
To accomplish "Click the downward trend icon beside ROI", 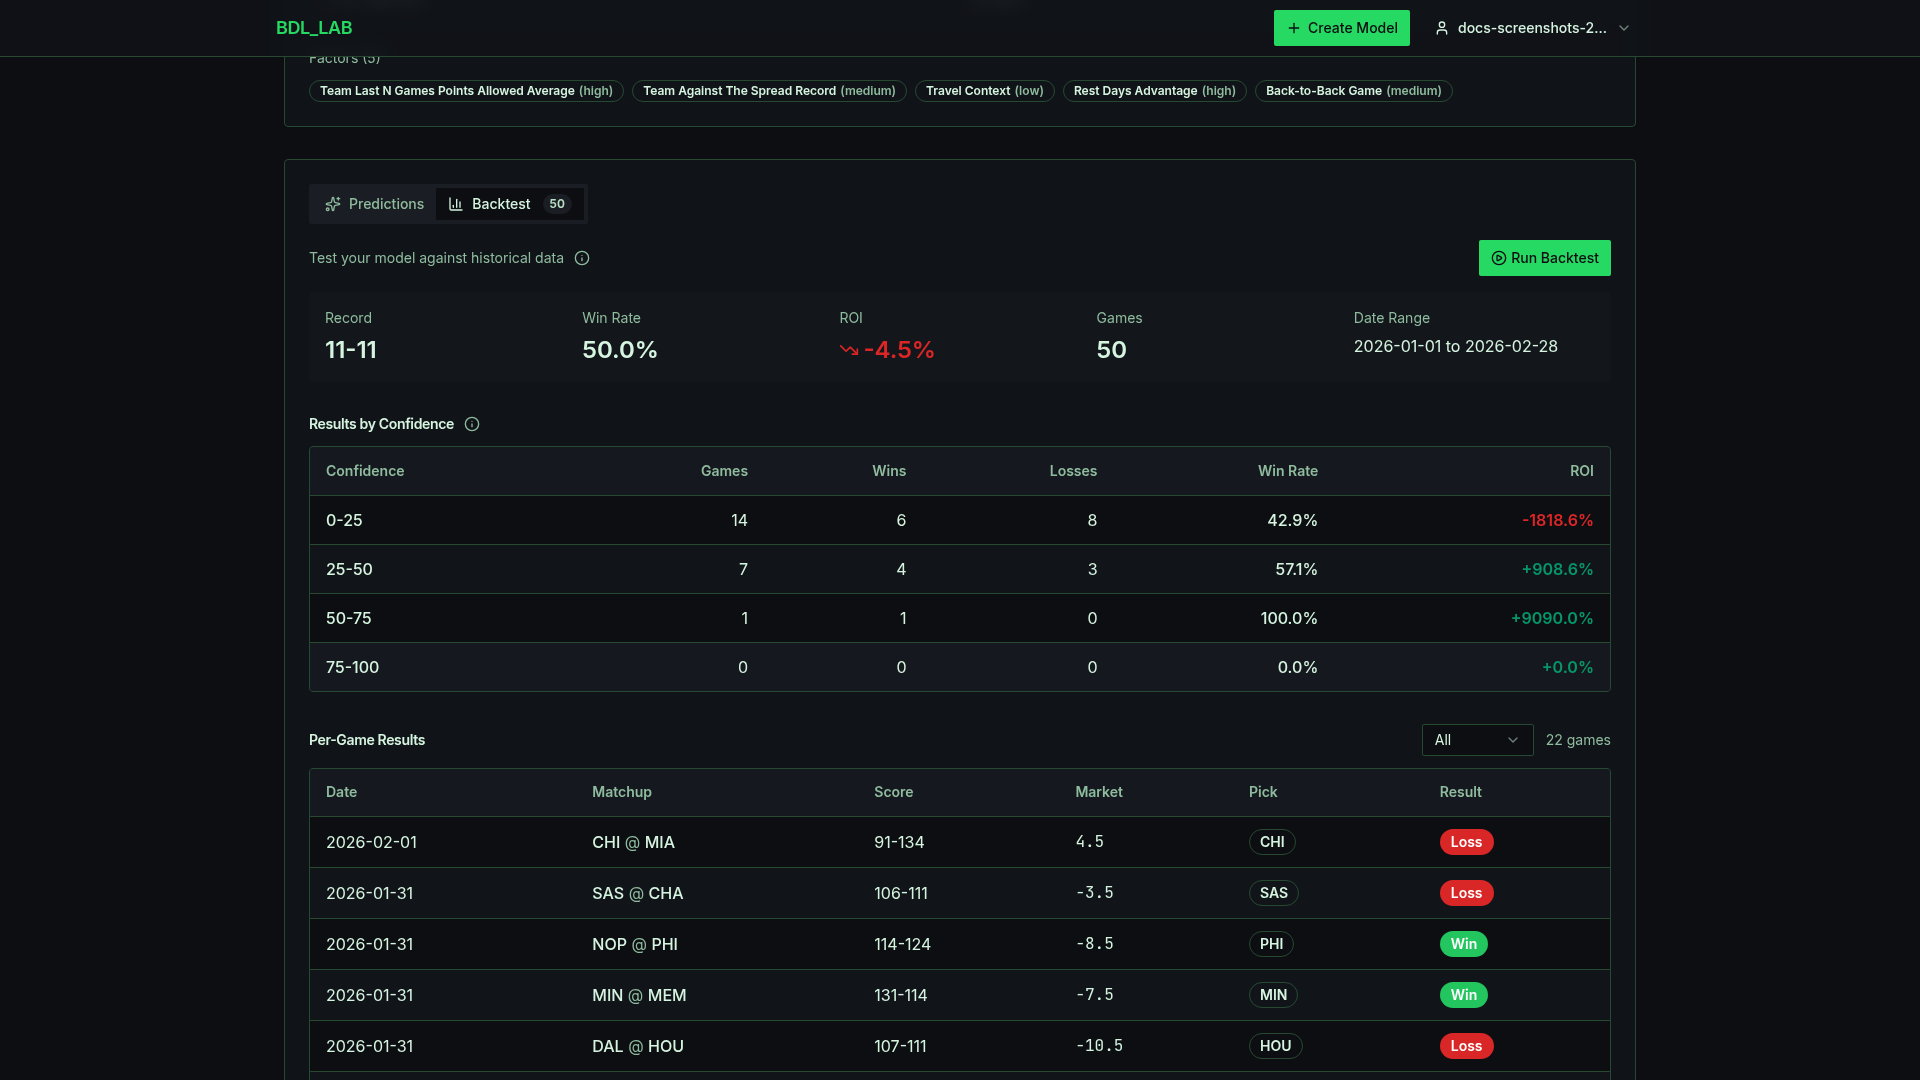I will point(849,350).
